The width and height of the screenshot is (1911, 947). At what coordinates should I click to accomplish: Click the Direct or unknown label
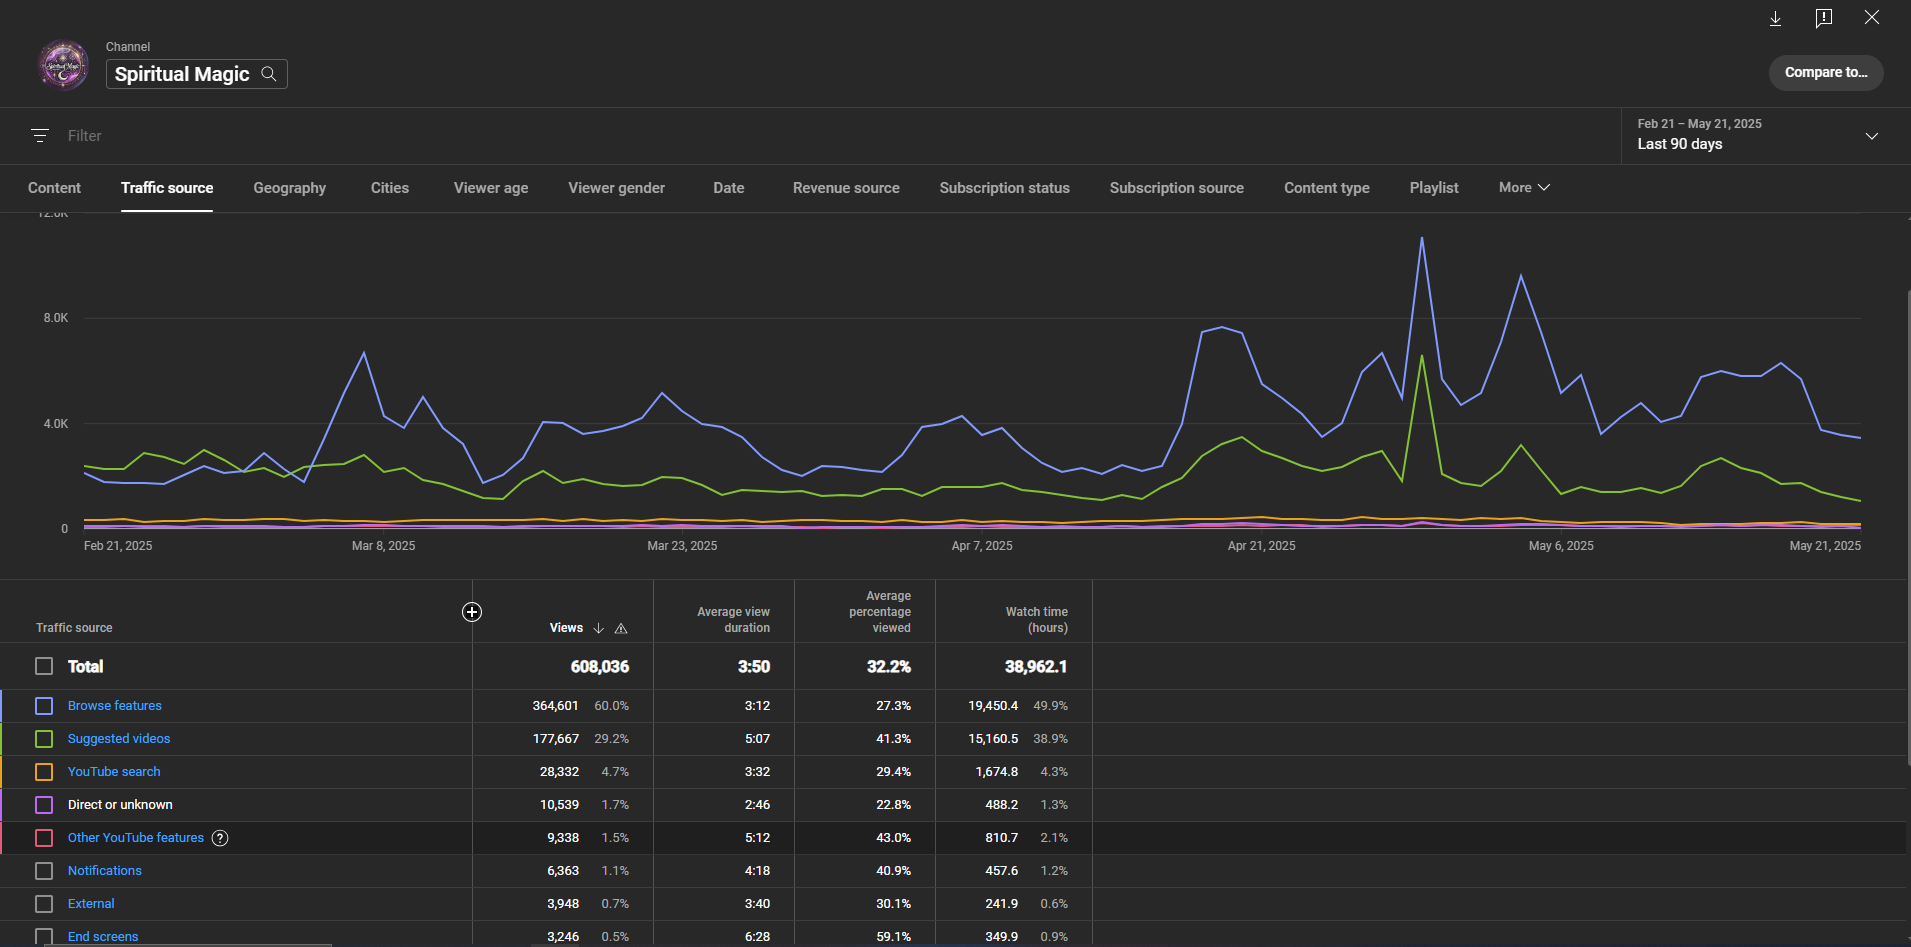[120, 805]
